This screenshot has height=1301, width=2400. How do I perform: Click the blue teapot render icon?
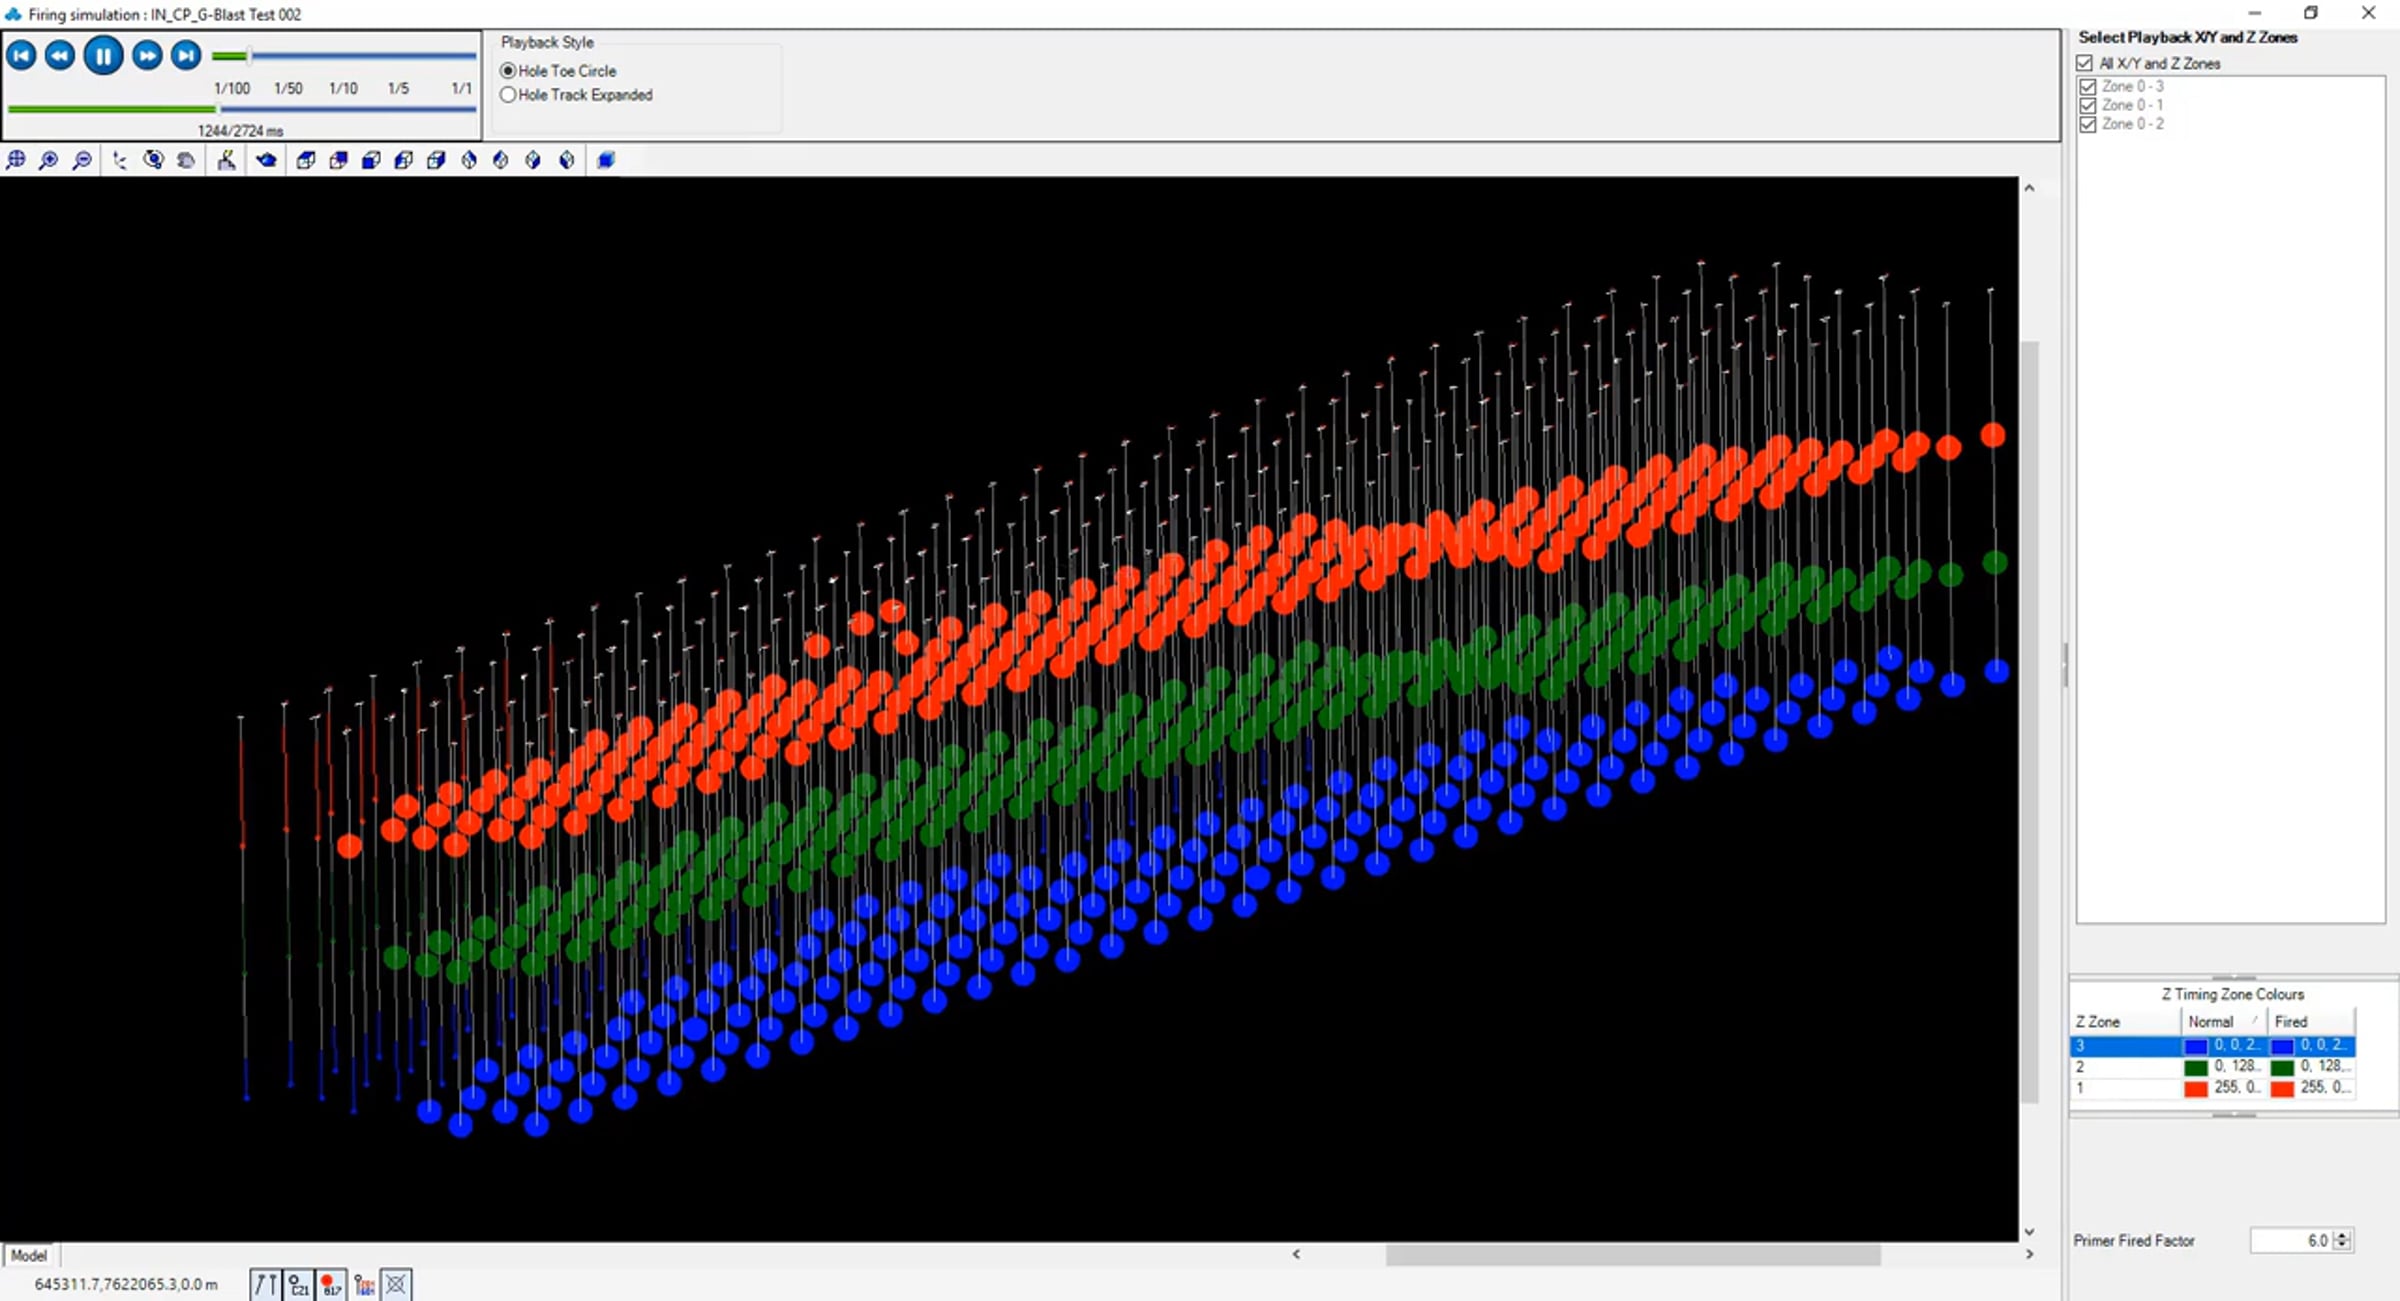[266, 160]
